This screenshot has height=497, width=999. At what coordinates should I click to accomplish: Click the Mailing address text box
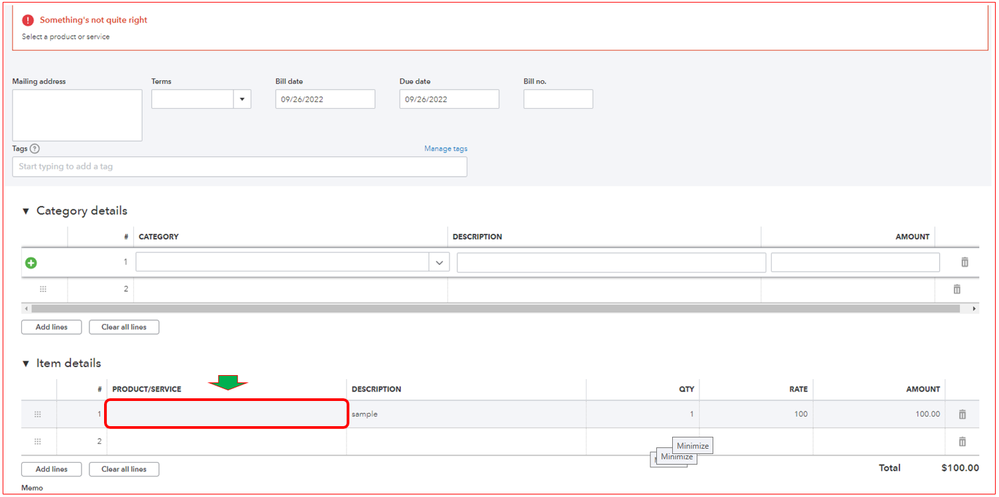(77, 115)
